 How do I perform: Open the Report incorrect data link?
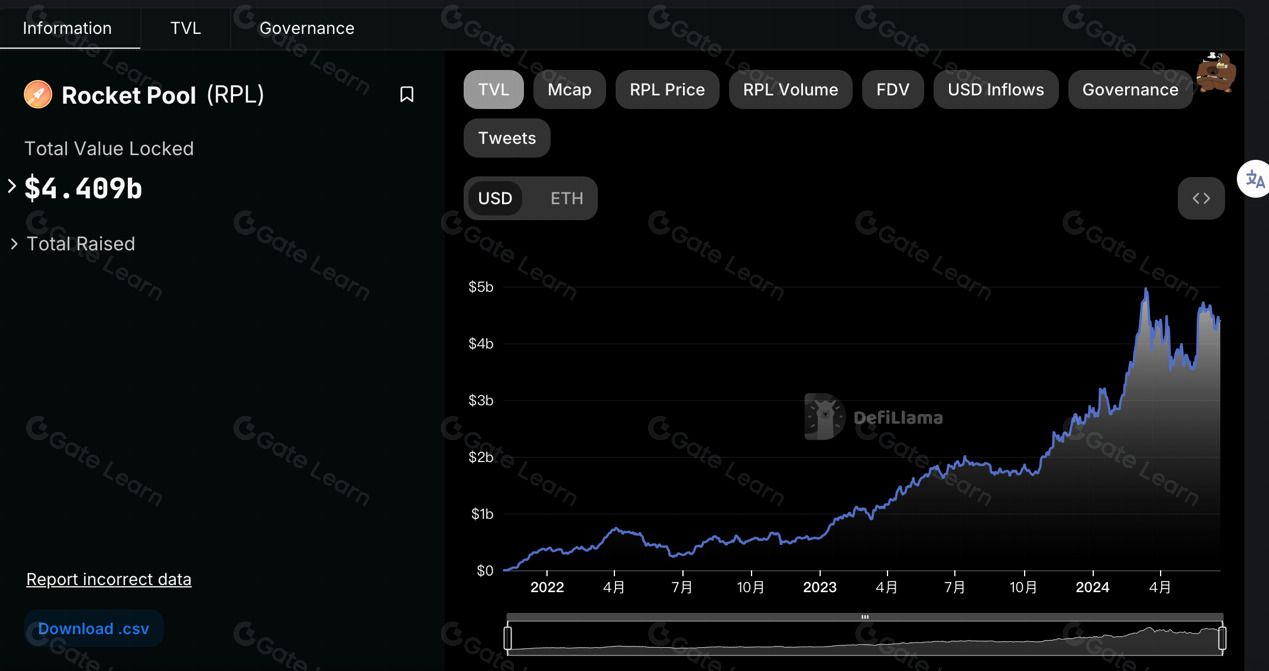tap(109, 579)
